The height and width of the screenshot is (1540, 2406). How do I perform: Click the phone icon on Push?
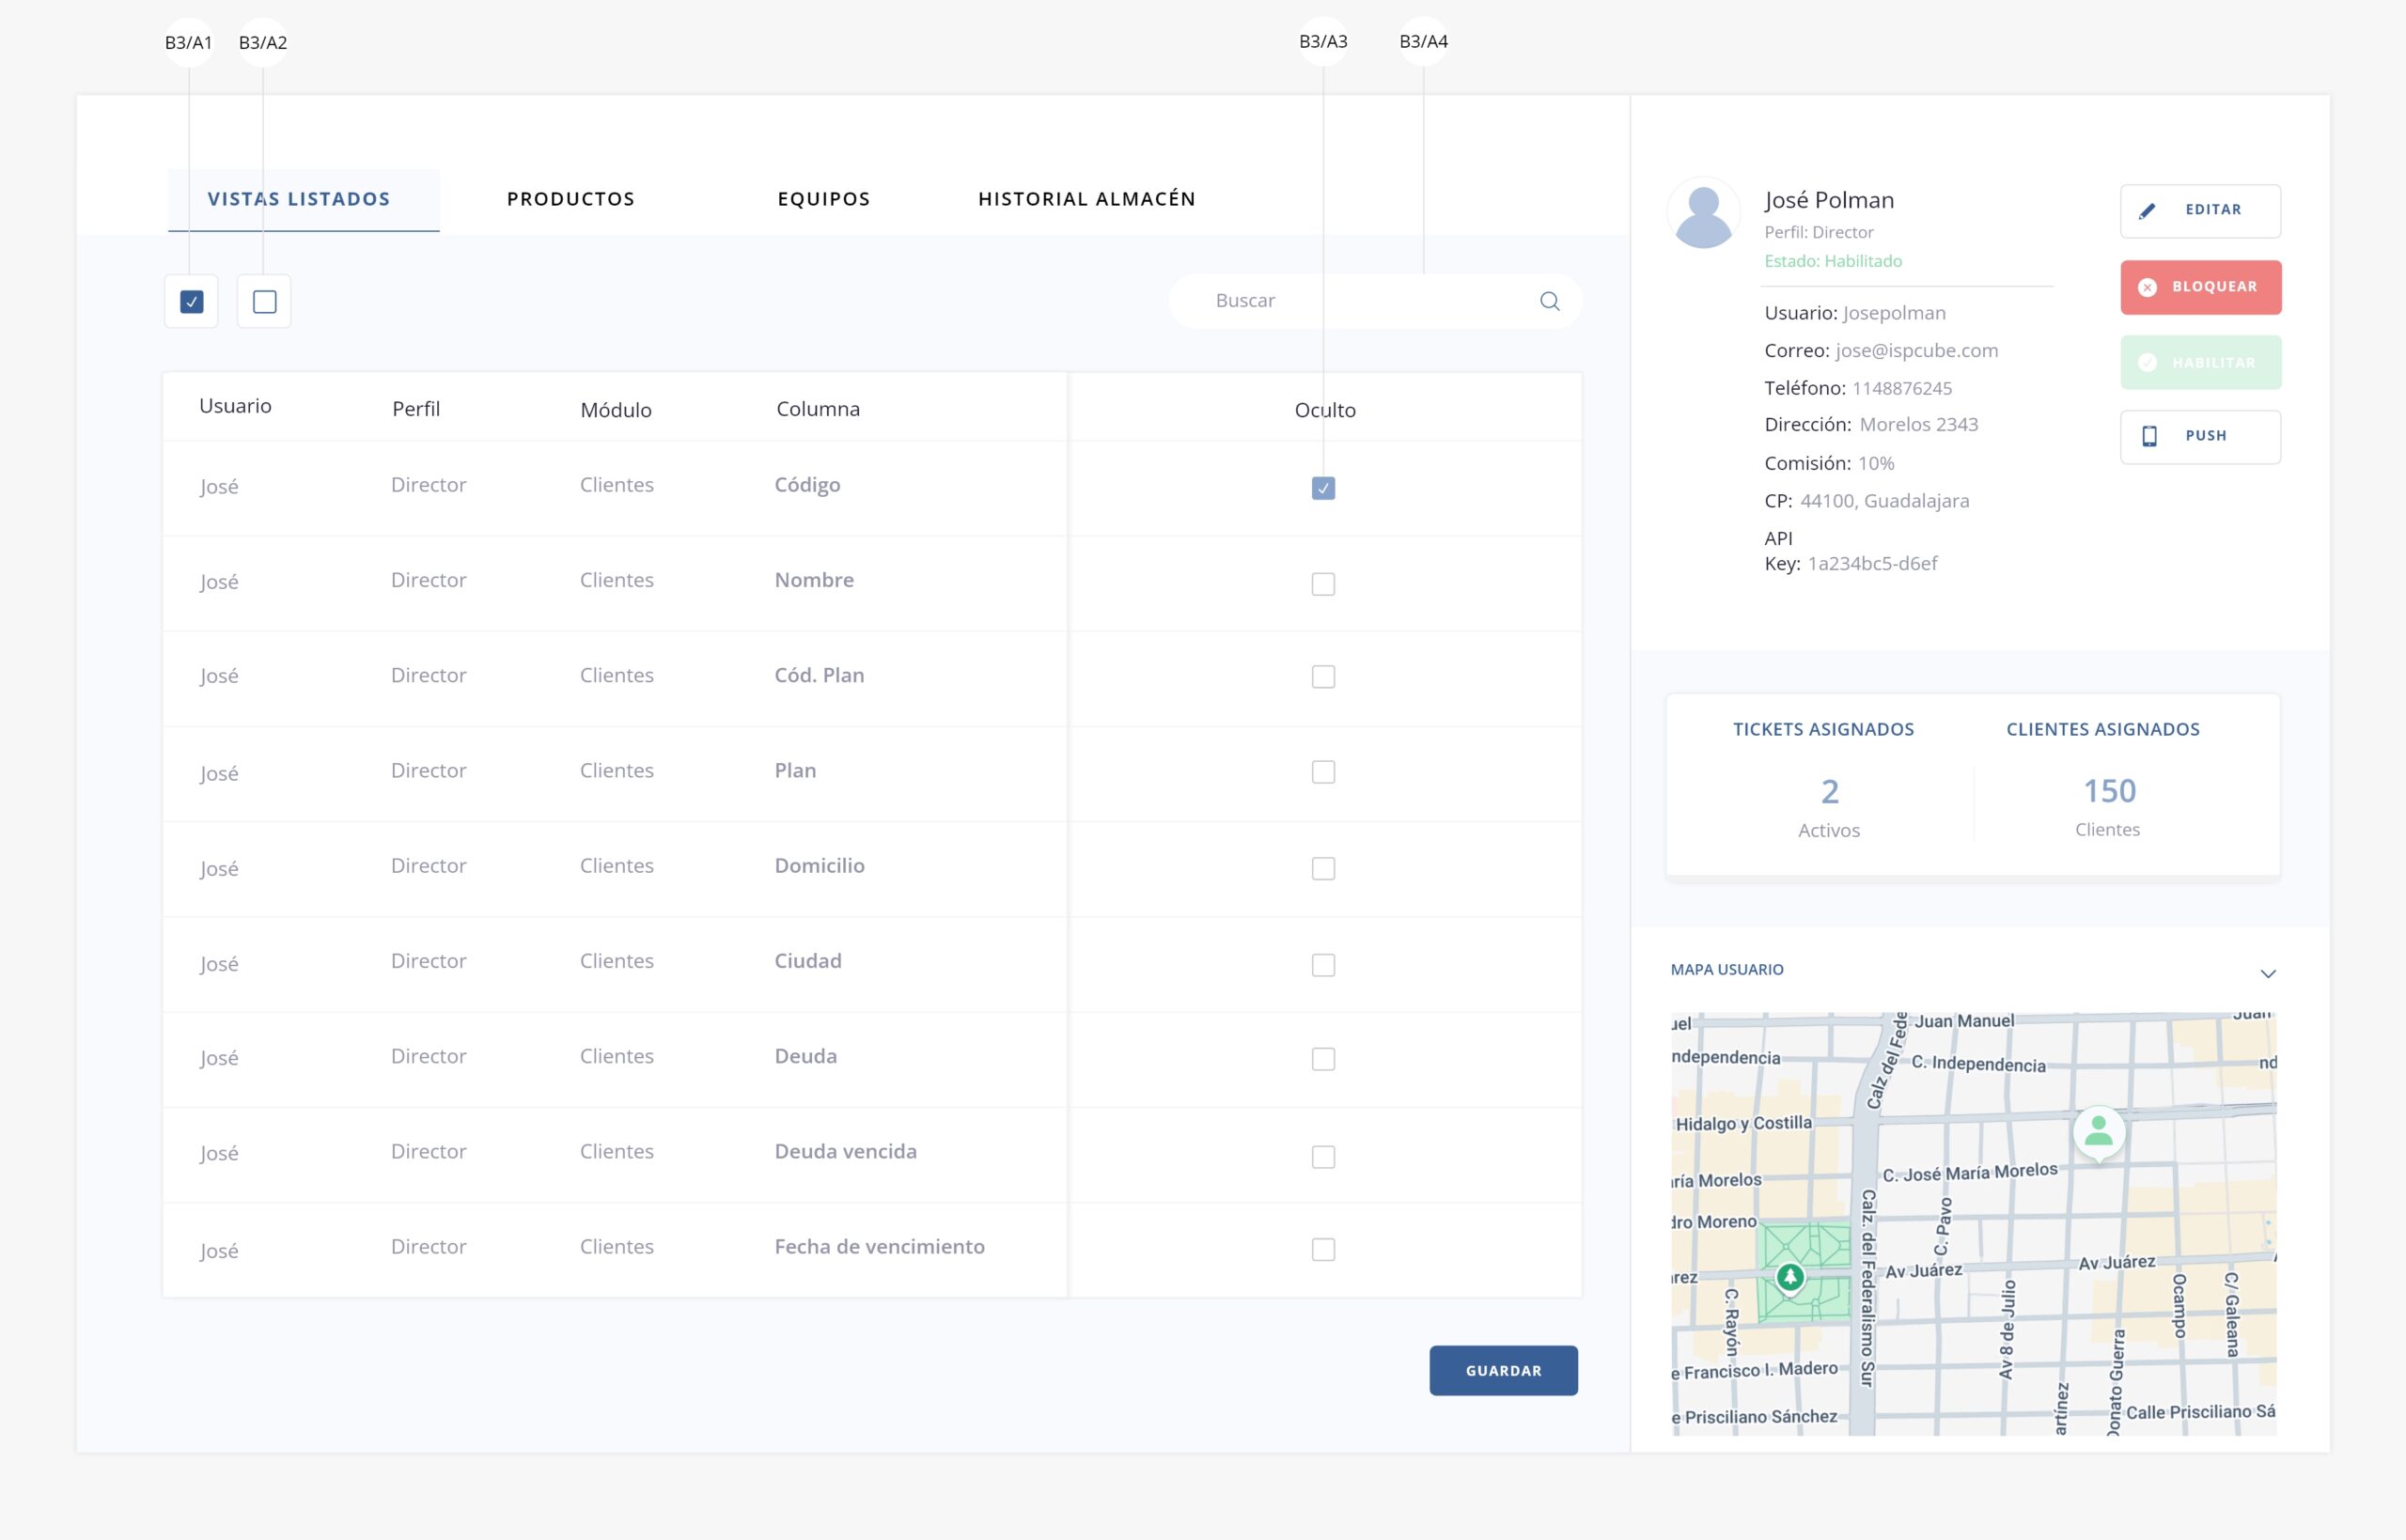(x=2149, y=436)
